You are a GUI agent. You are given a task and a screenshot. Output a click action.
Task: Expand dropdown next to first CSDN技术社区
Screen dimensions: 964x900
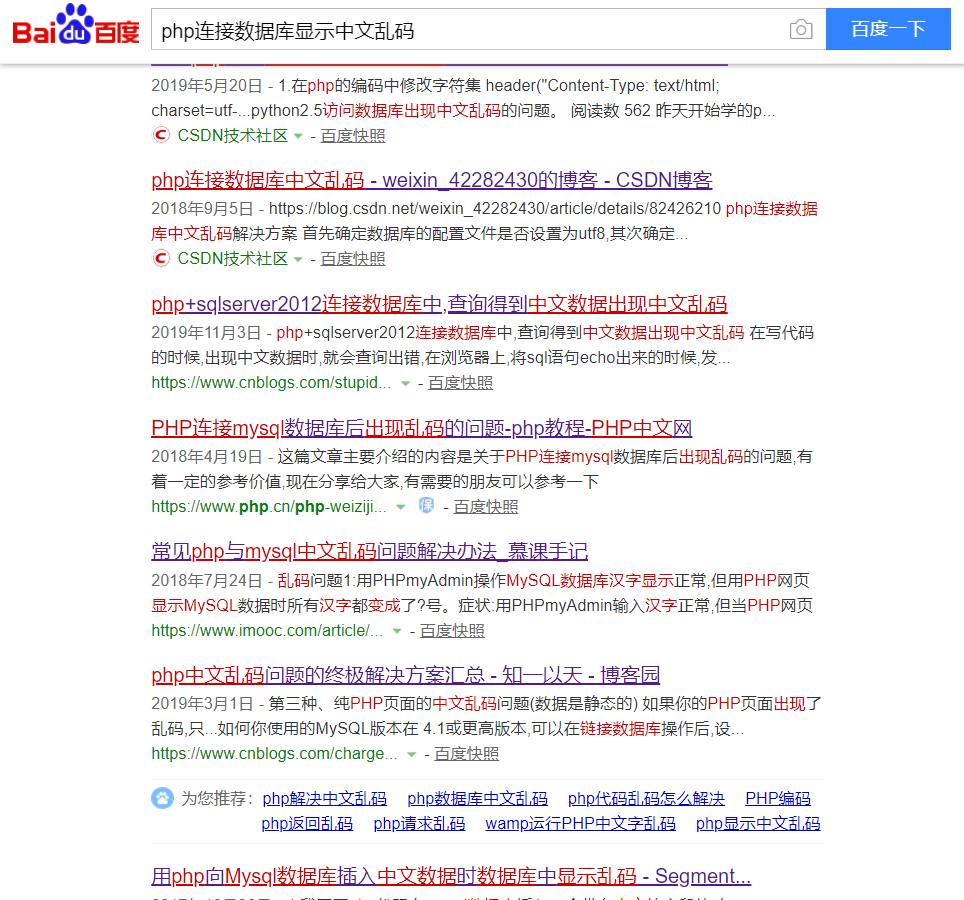[298, 136]
